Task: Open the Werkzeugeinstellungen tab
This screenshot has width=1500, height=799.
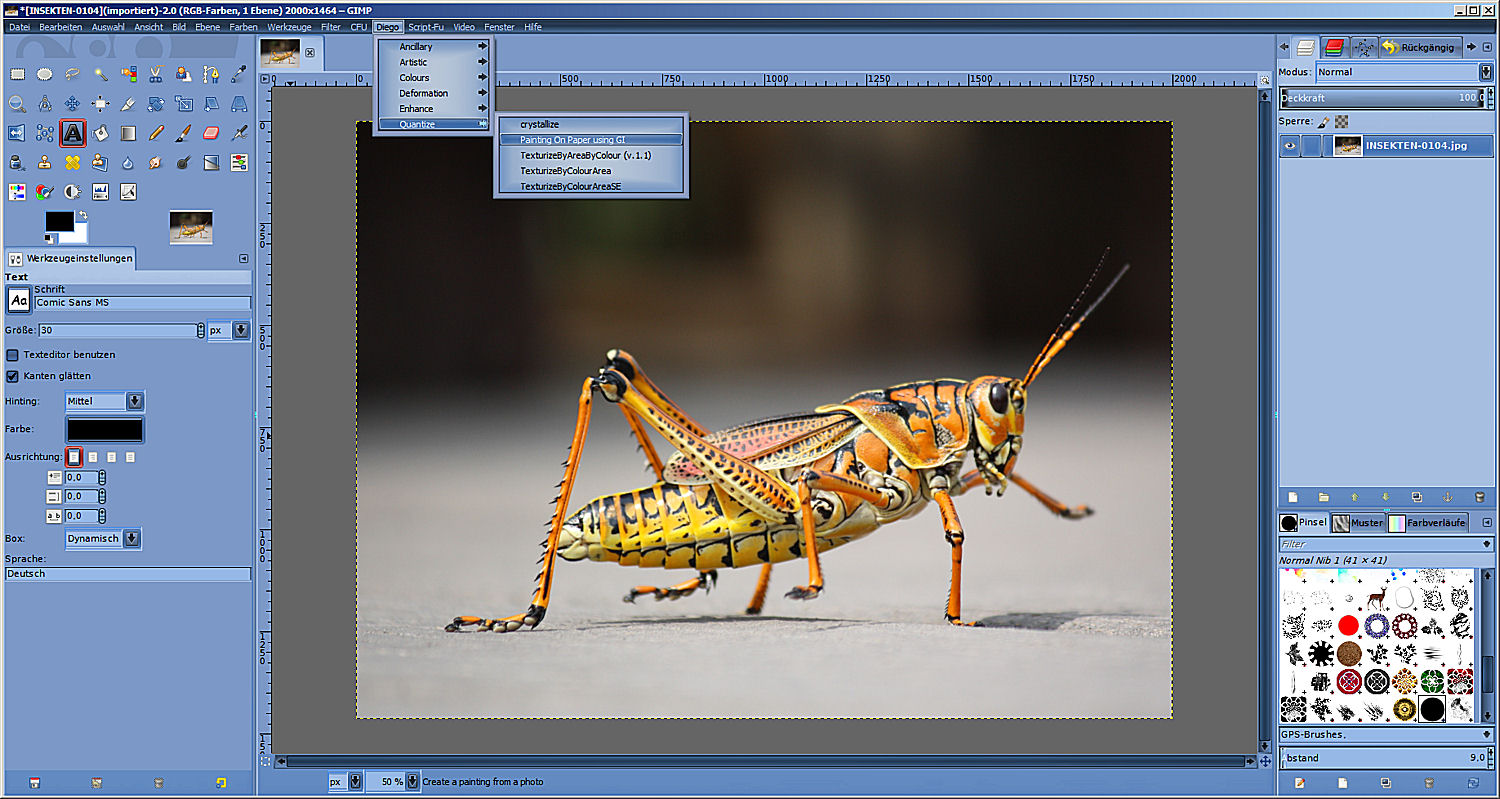Action: pos(70,259)
